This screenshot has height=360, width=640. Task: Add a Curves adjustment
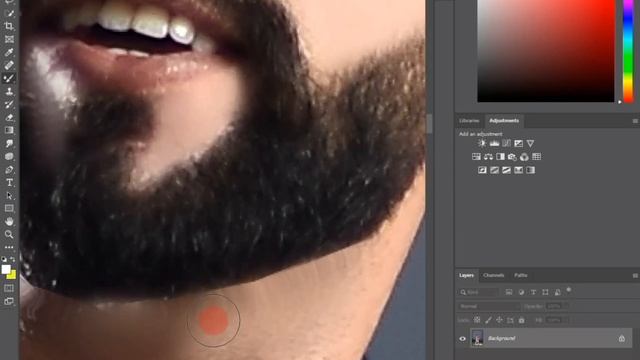pyautogui.click(x=506, y=143)
